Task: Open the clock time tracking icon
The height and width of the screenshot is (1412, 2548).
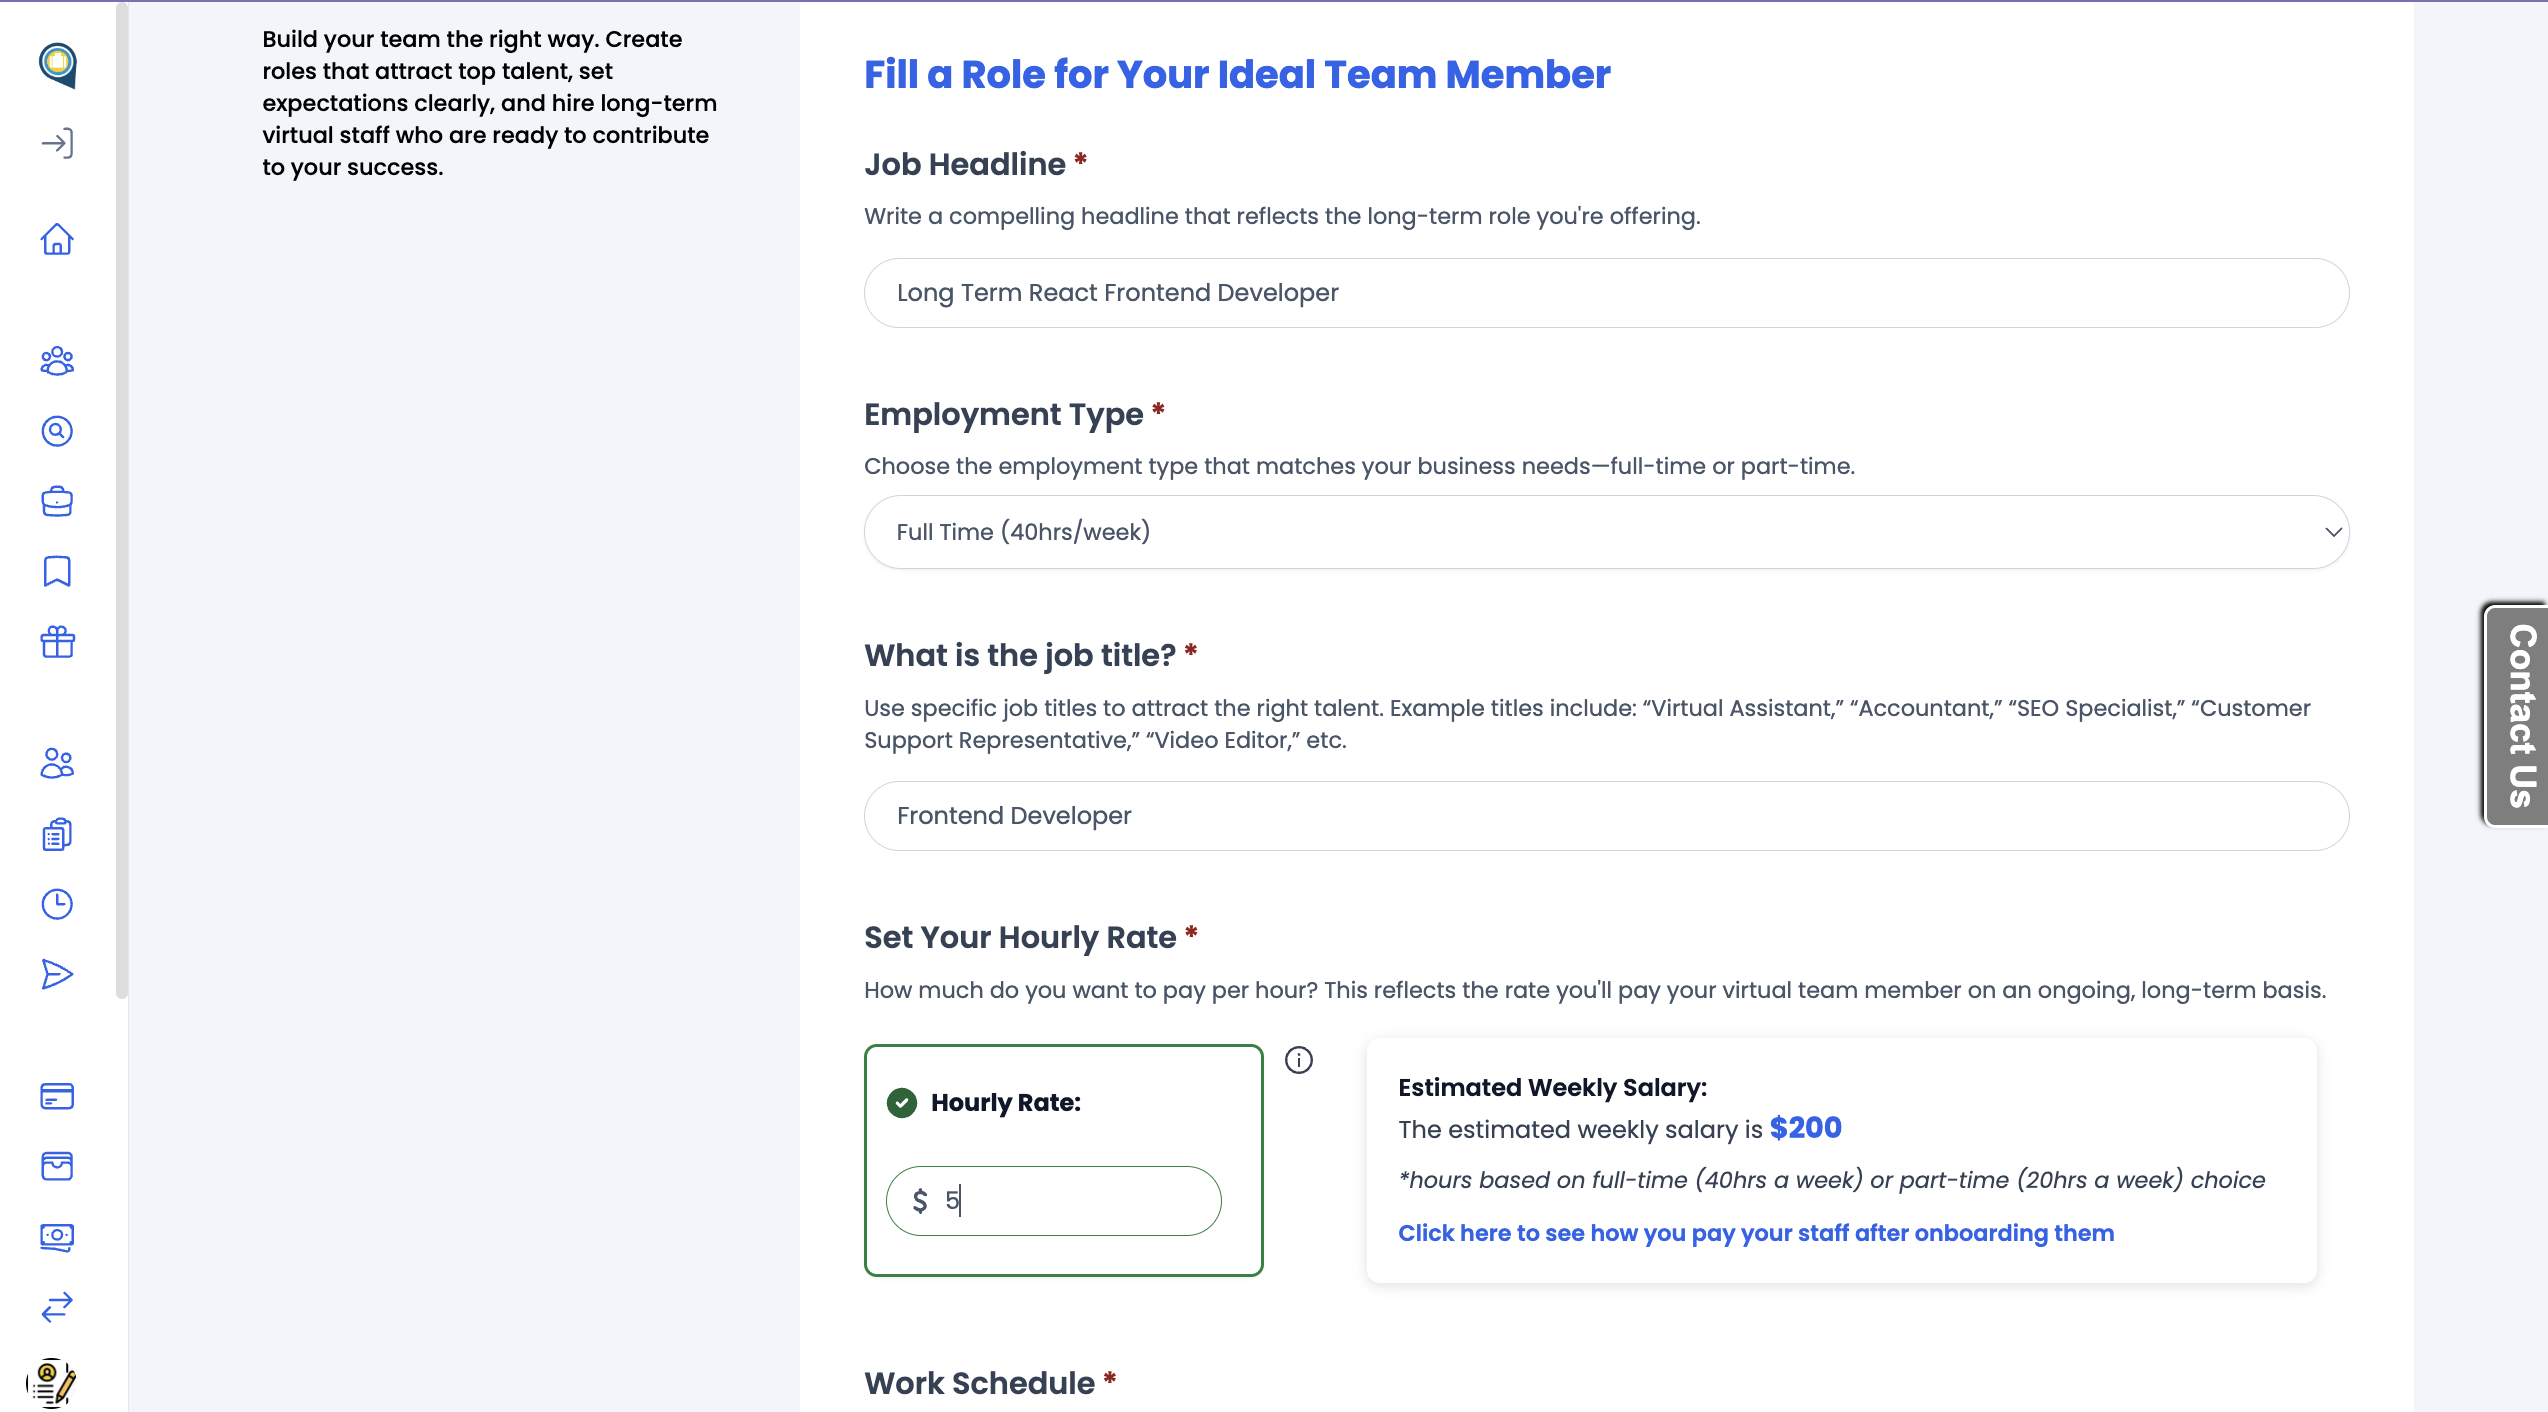Action: point(57,904)
